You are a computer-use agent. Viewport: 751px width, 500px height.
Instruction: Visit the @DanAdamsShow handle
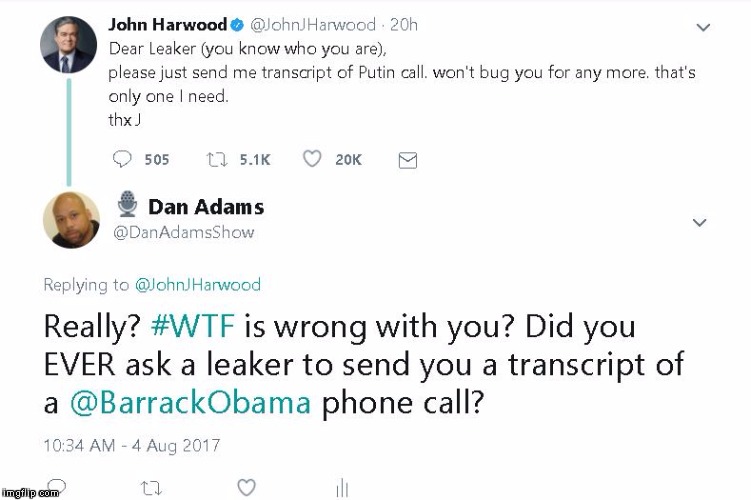[183, 232]
